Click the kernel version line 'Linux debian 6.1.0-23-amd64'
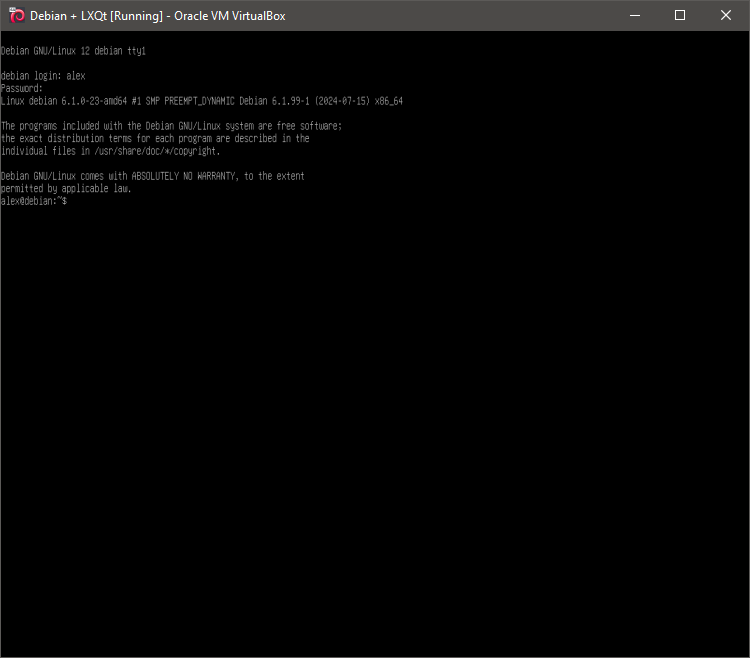750x658 pixels. (x=202, y=101)
